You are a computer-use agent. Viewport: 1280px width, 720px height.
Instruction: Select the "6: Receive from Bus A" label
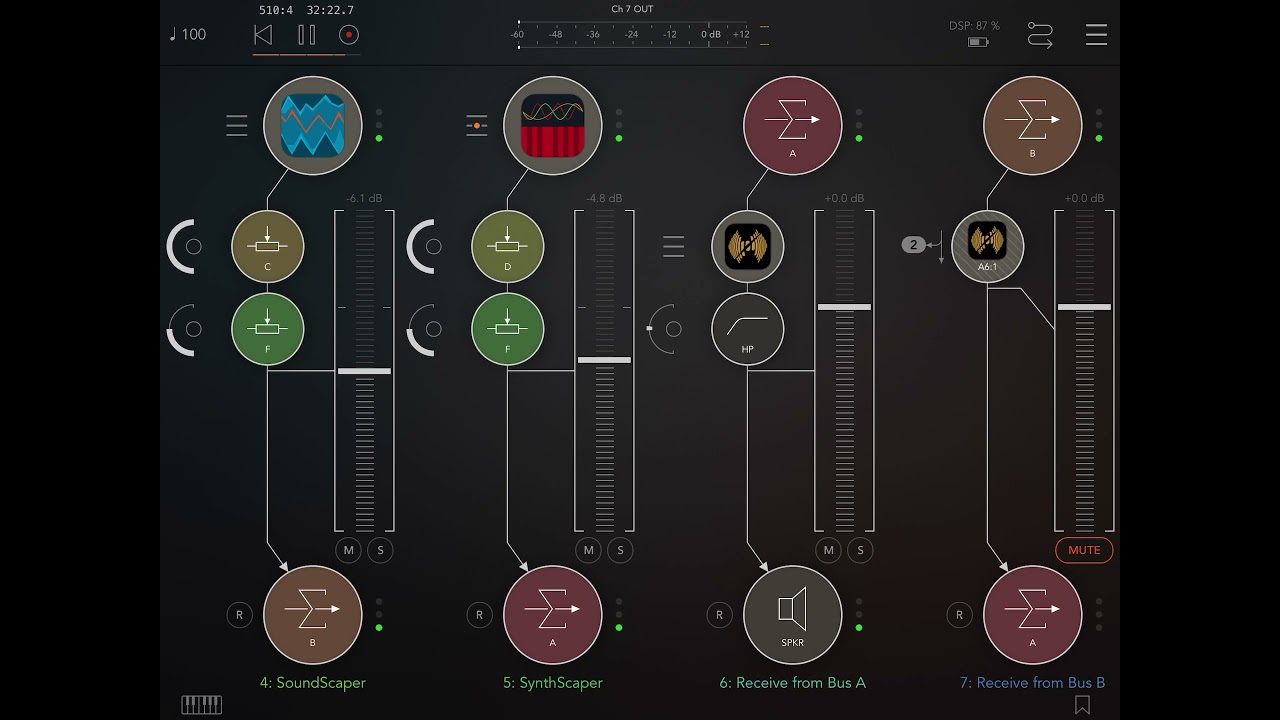(793, 683)
